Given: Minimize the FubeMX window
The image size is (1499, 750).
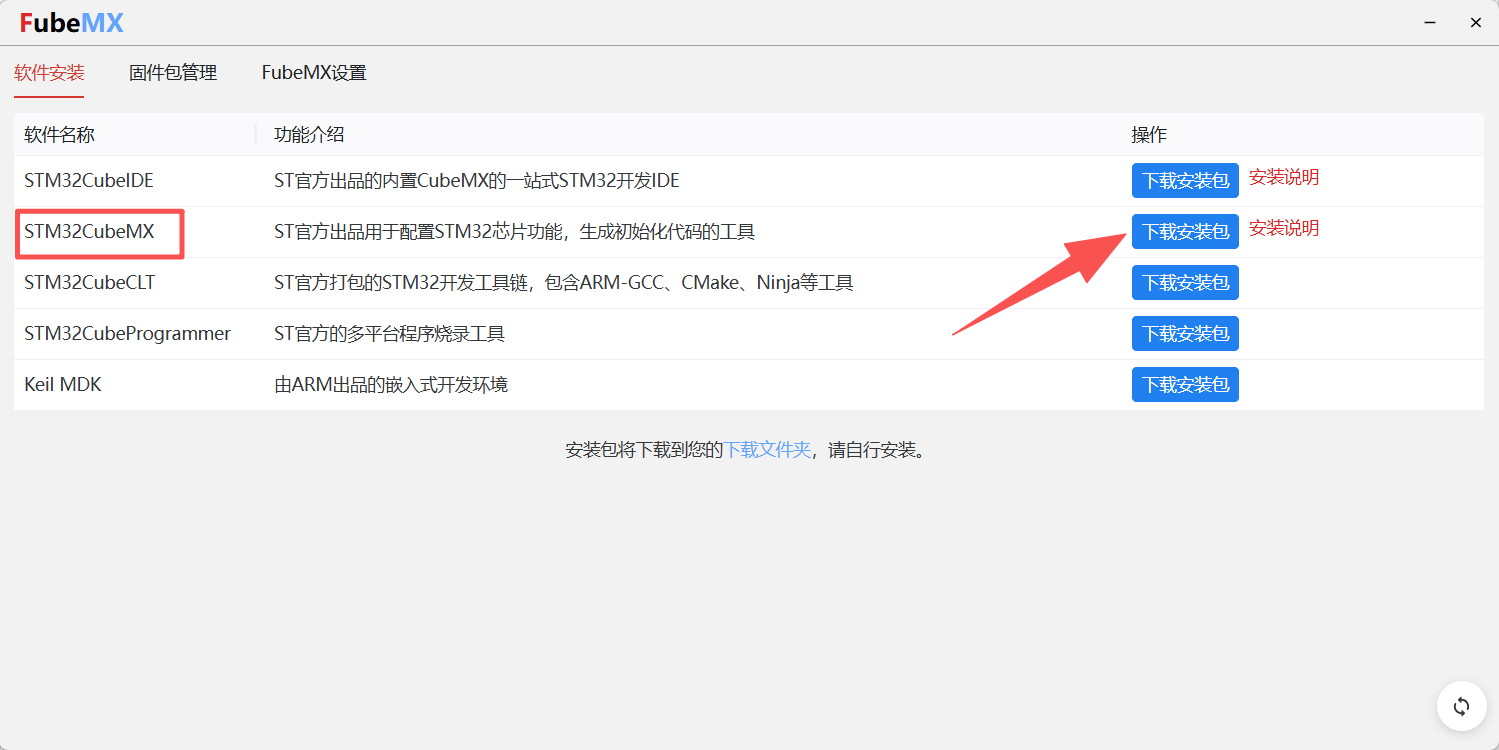Looking at the screenshot, I should 1430,22.
